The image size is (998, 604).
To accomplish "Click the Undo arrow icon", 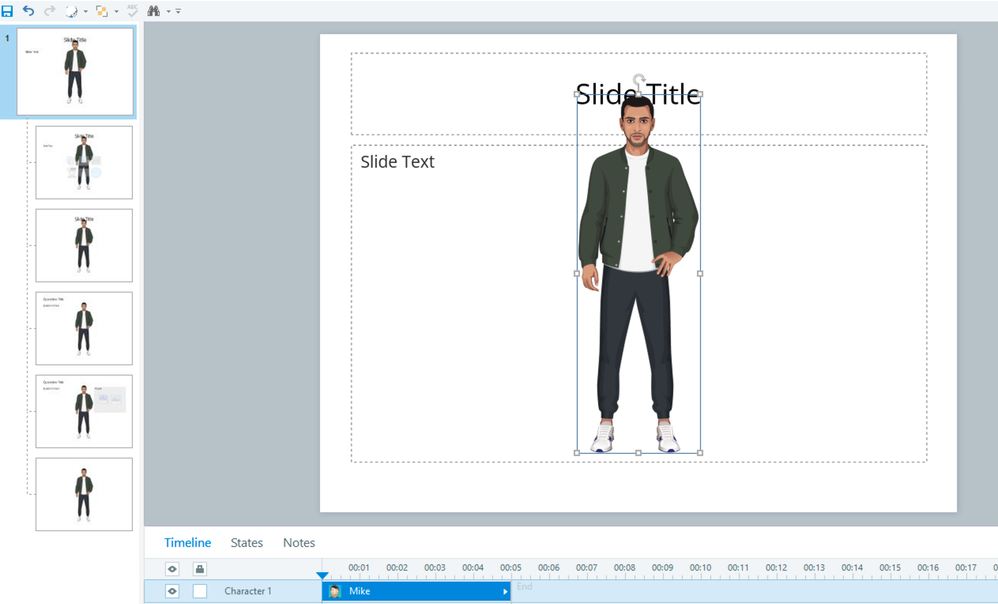I will pos(28,10).
